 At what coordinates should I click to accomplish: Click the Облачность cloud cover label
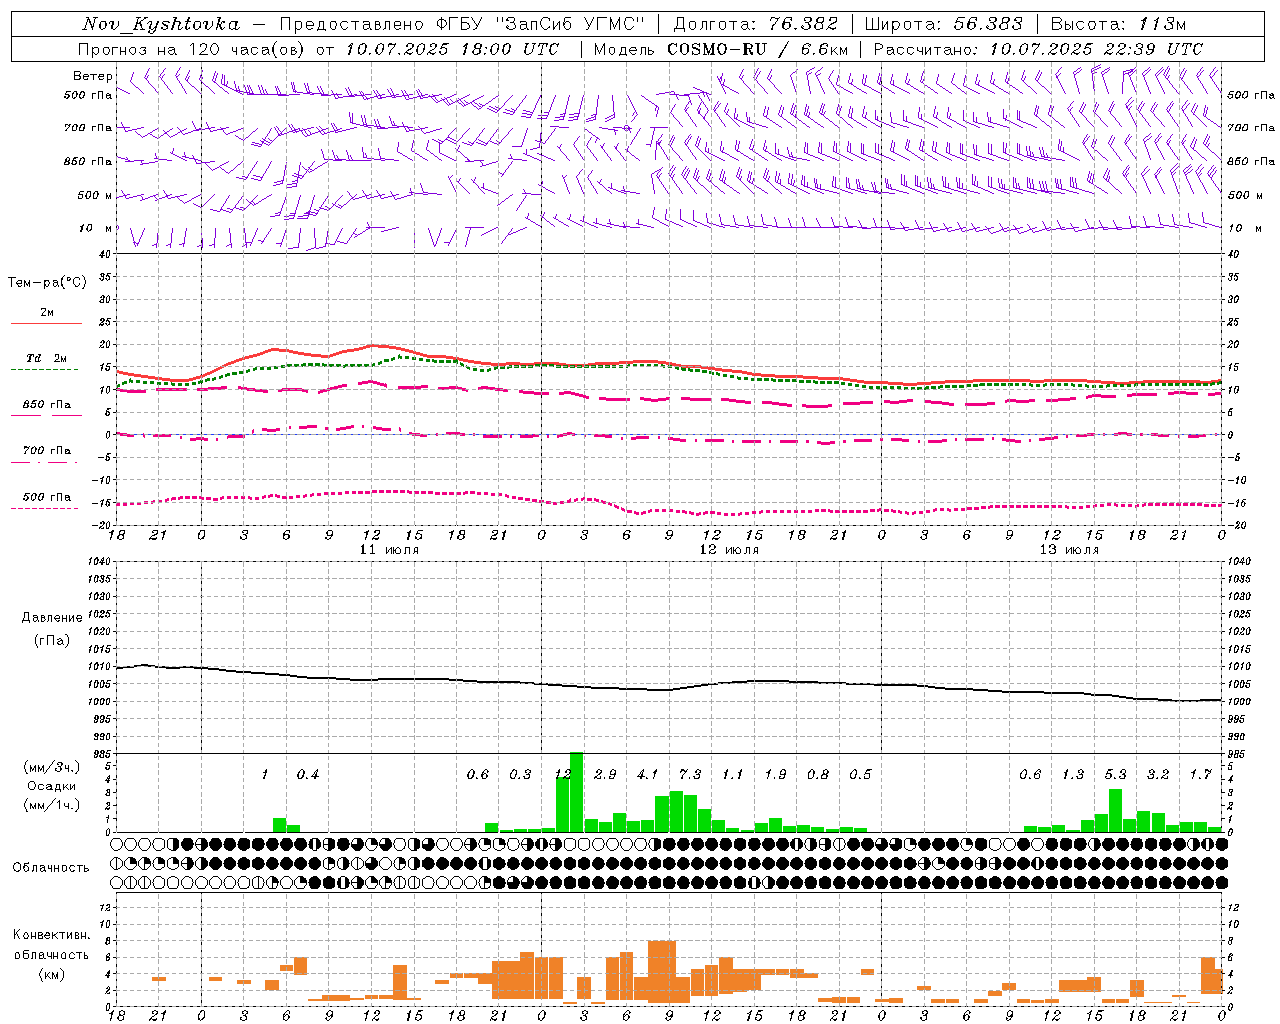[51, 868]
